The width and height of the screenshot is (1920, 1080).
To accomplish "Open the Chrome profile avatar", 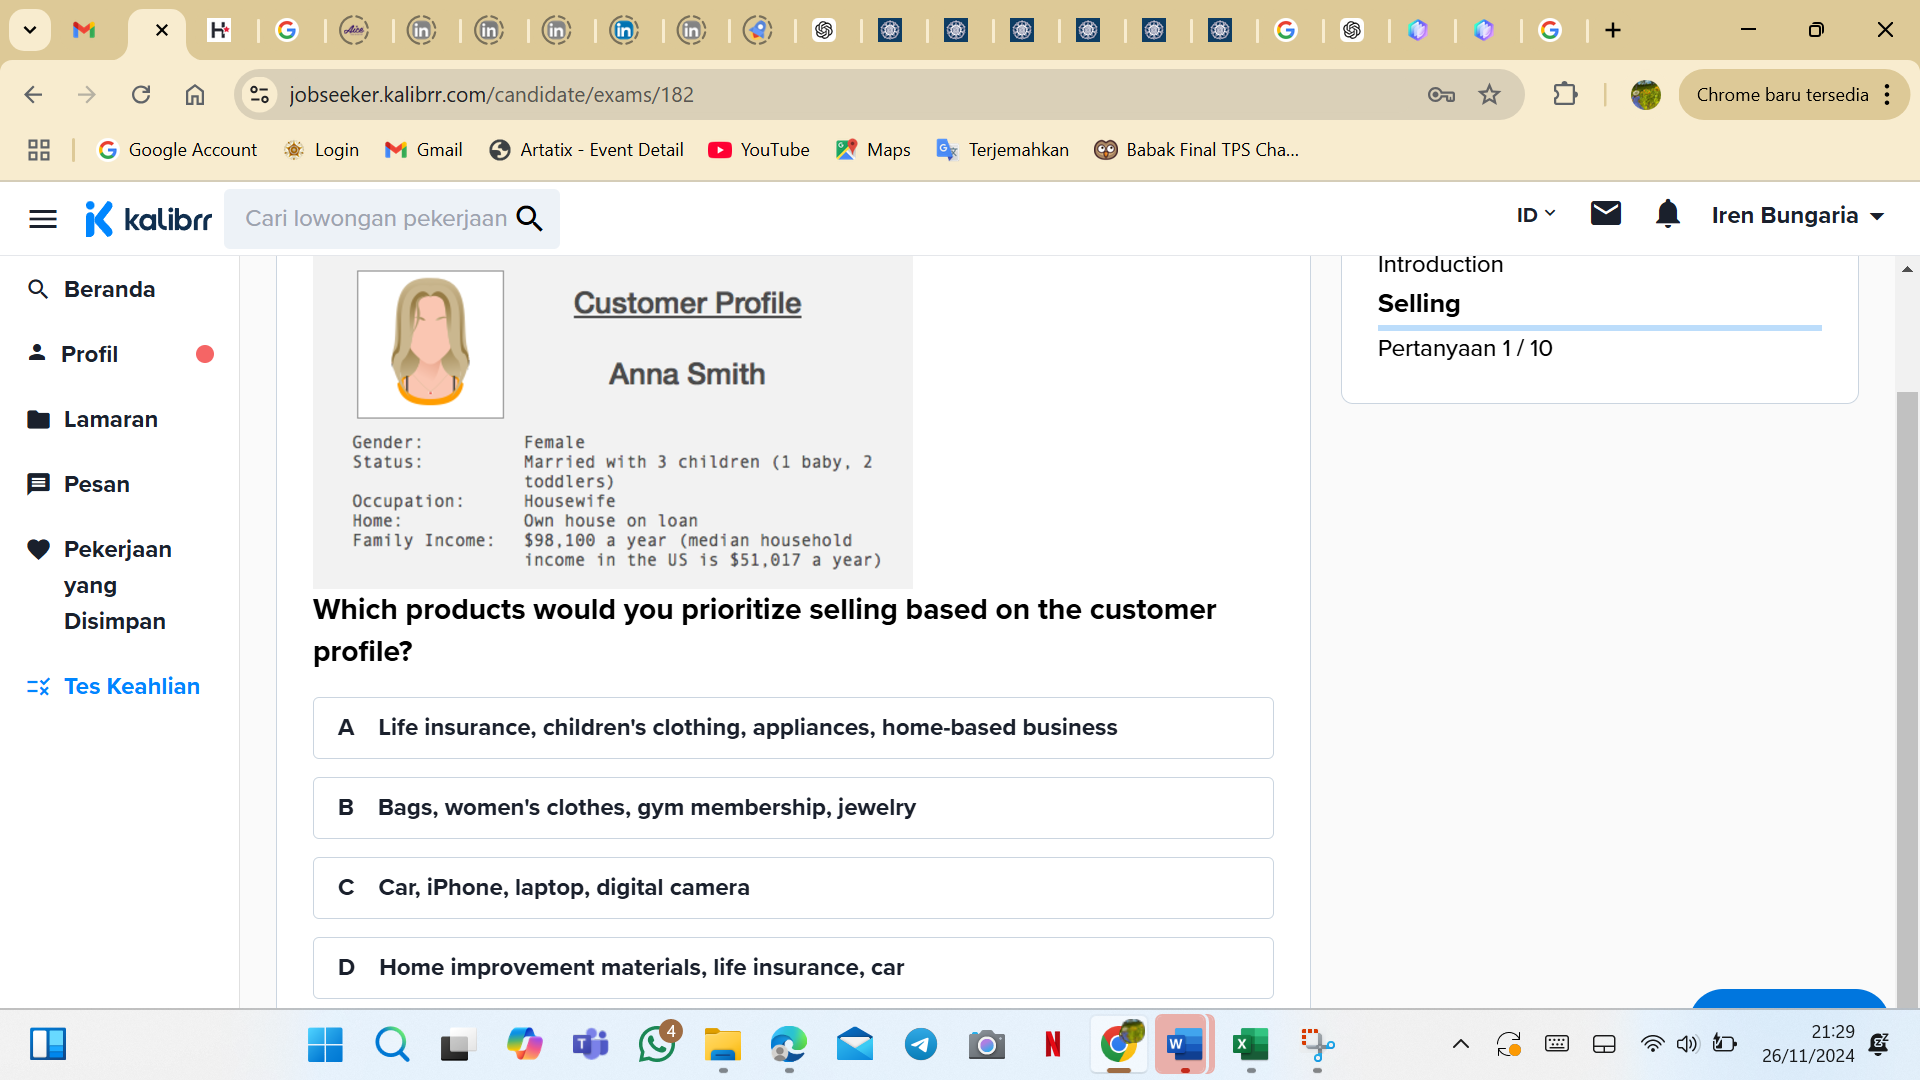I will [x=1645, y=94].
